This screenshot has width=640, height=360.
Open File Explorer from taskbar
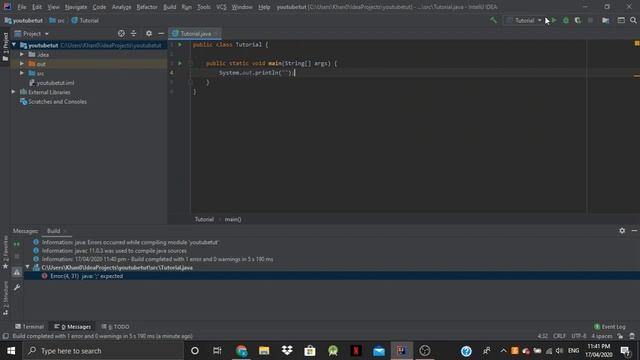pyautogui.click(x=264, y=351)
